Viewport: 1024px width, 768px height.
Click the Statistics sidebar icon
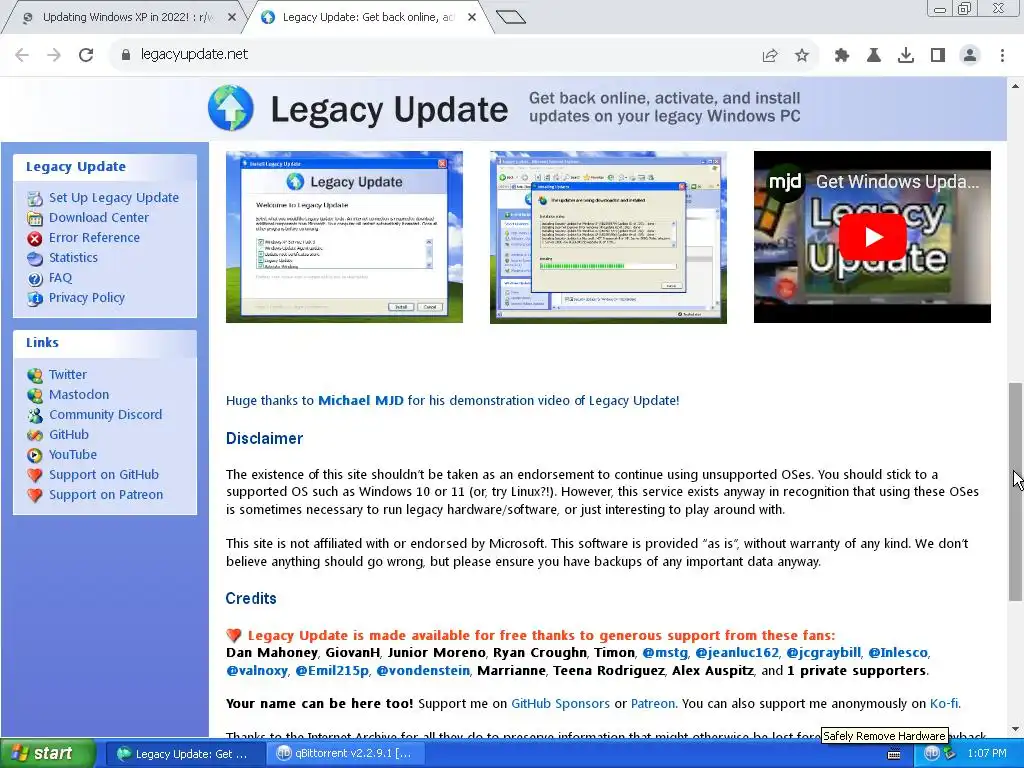(x=35, y=259)
